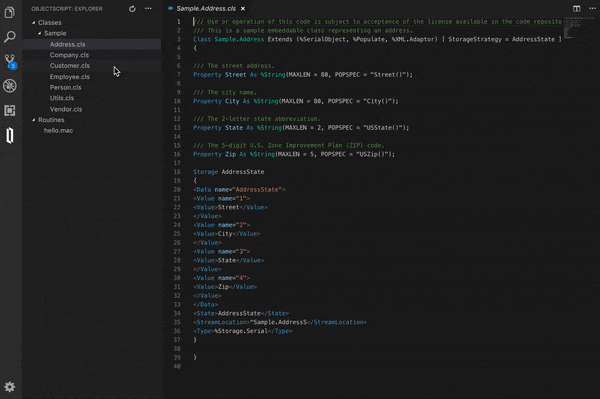
Task: Place cursor on 'Property State' line
Action: pyautogui.click(x=301, y=128)
